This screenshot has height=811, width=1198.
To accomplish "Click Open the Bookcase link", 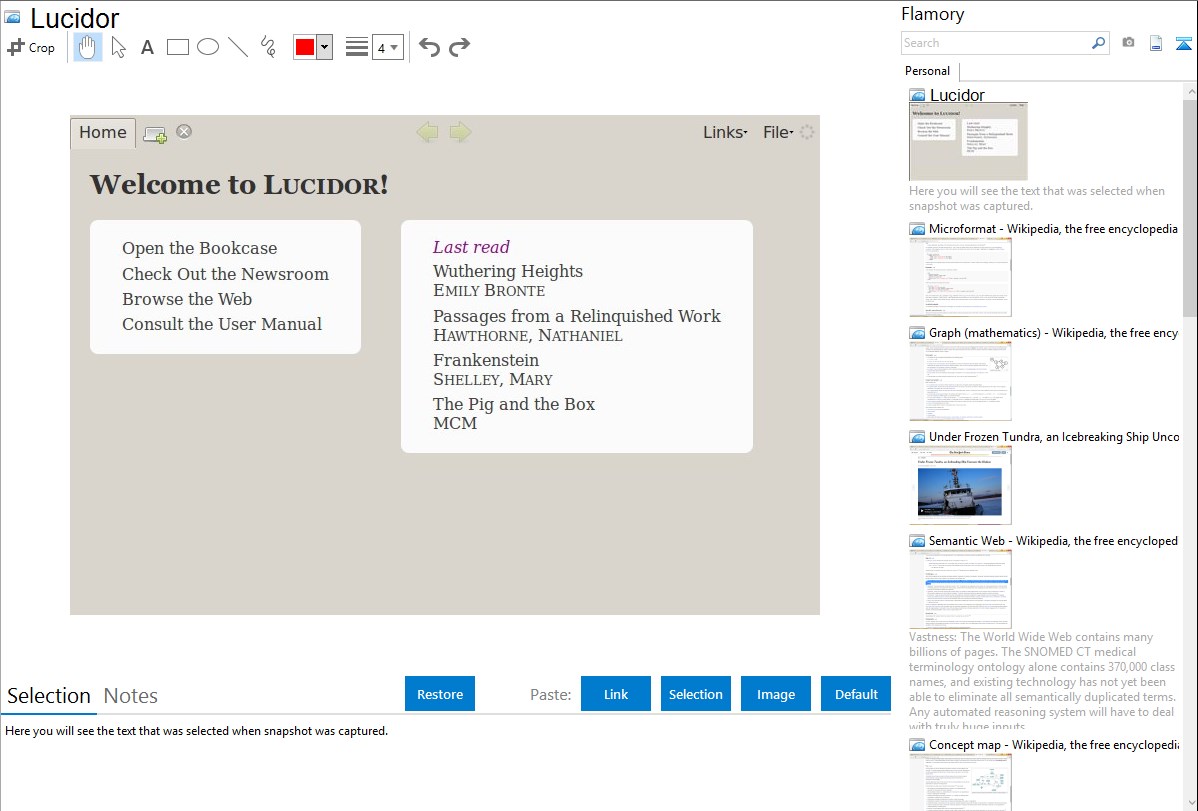I will (x=199, y=248).
